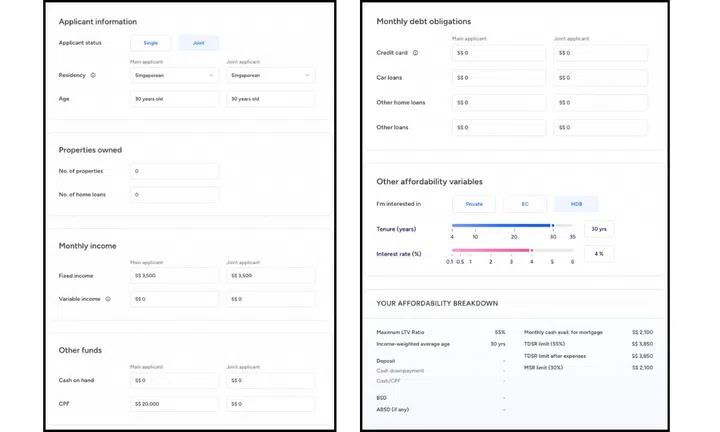Click No. of properties field
Image resolution: width=720 pixels, height=432 pixels.
(x=174, y=171)
